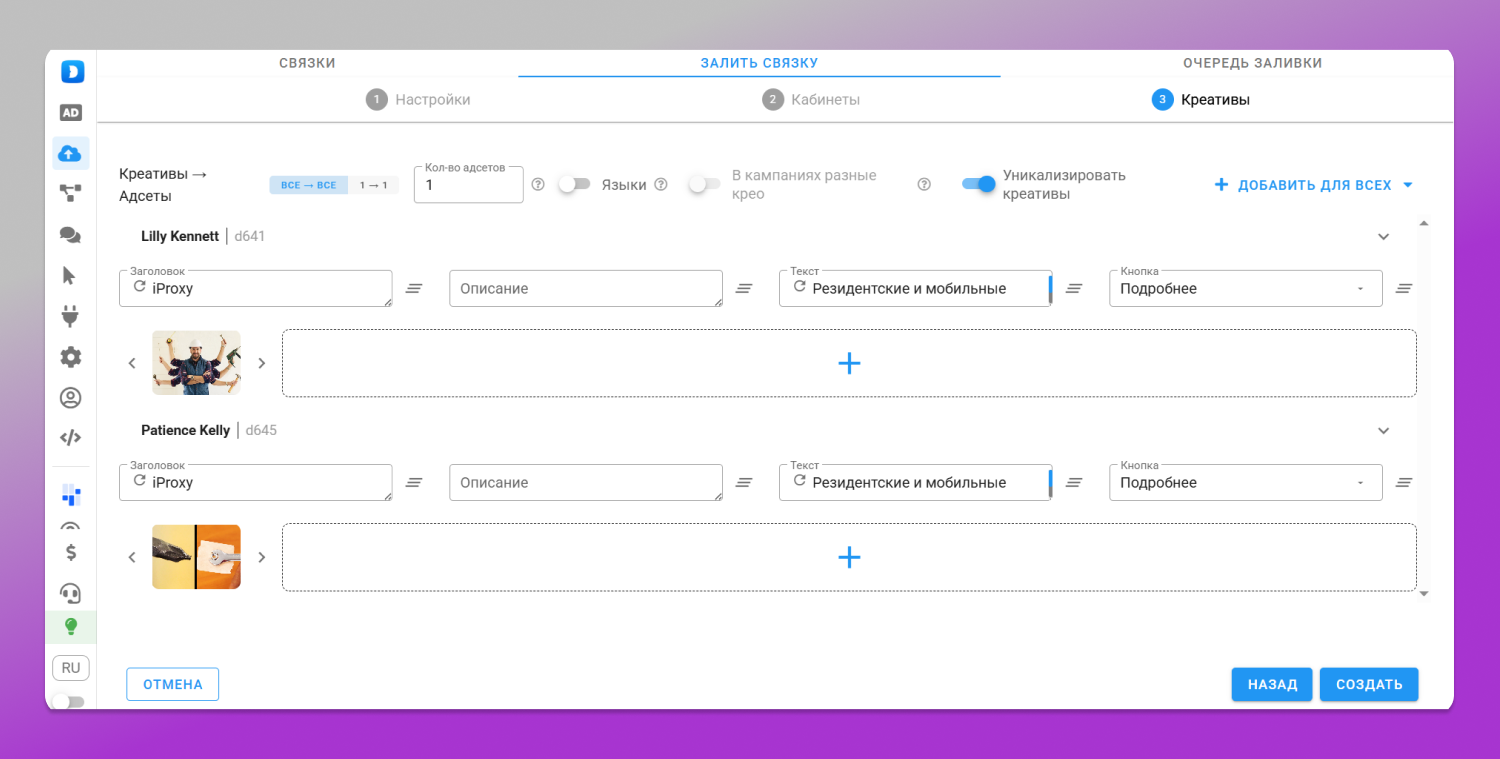Open the cloud upload sidebar icon
Screen dimensions: 1500x759
click(70, 153)
